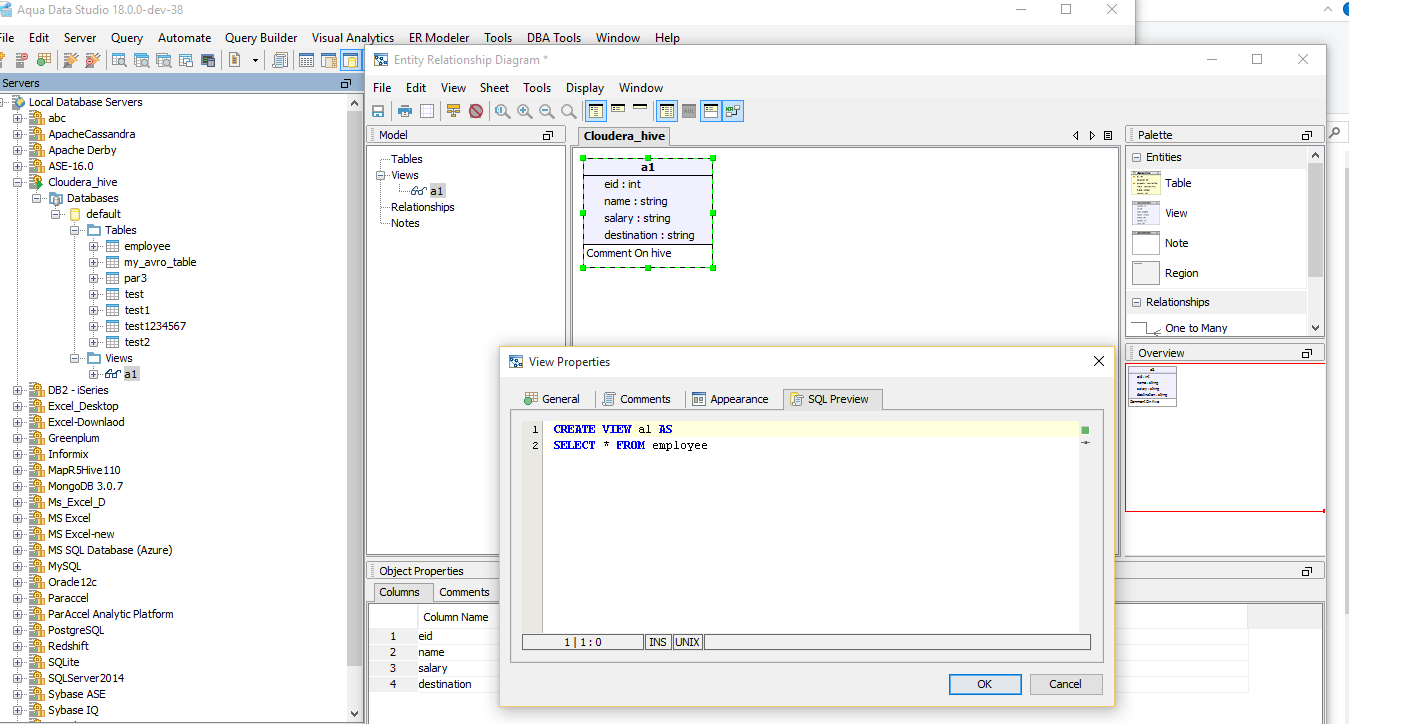Click the zoom-to-fit magnifier left of zoom in

click(502, 111)
